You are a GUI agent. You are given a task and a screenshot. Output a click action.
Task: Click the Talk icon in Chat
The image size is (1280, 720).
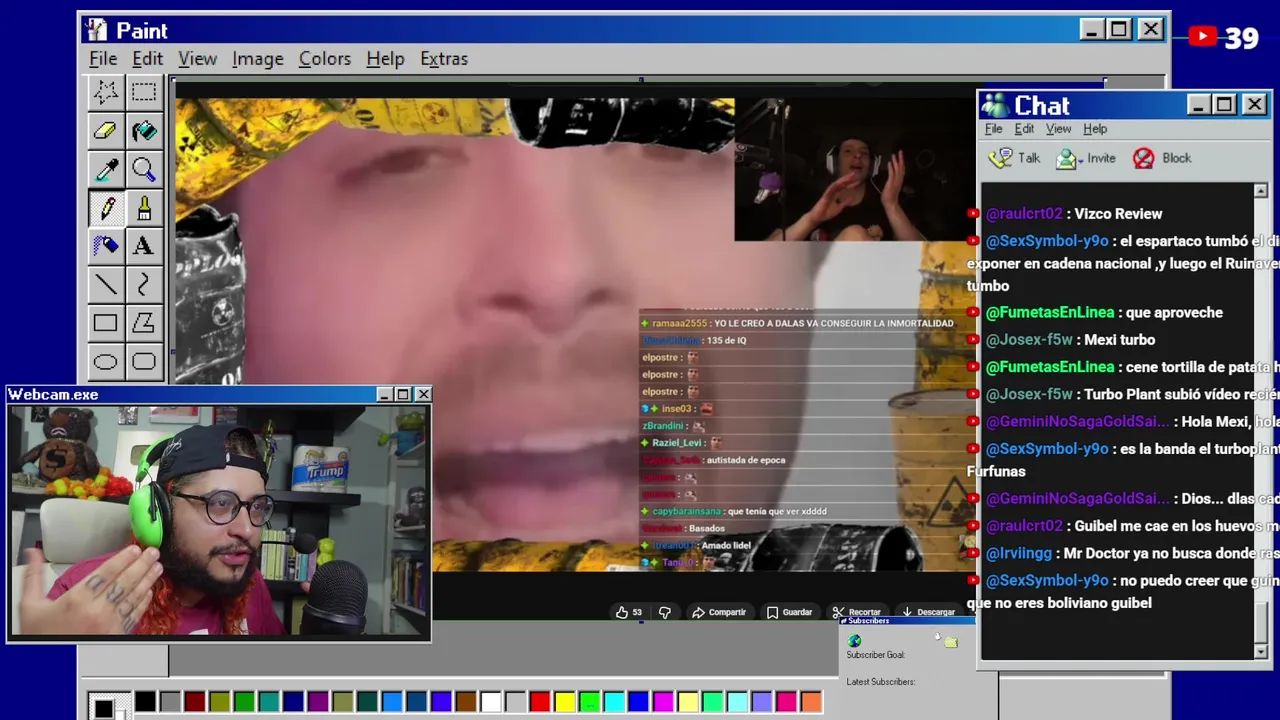[x=1000, y=158]
